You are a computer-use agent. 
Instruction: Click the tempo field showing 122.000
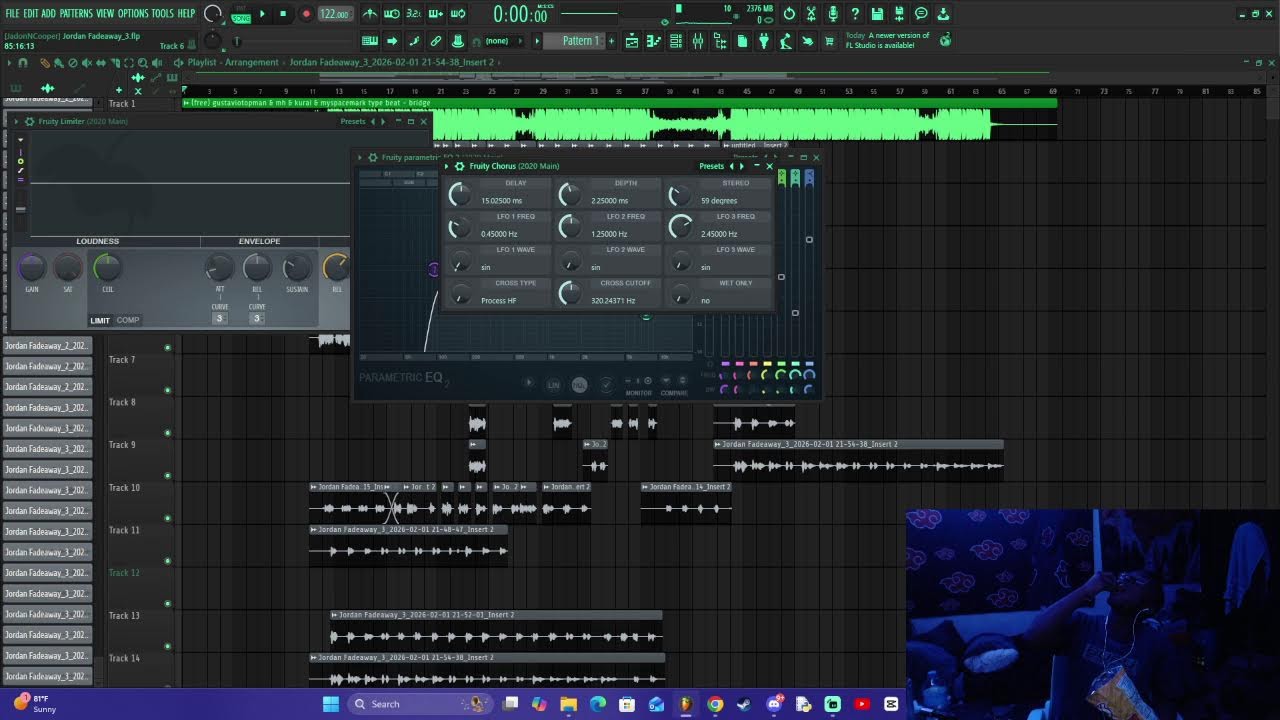click(334, 14)
